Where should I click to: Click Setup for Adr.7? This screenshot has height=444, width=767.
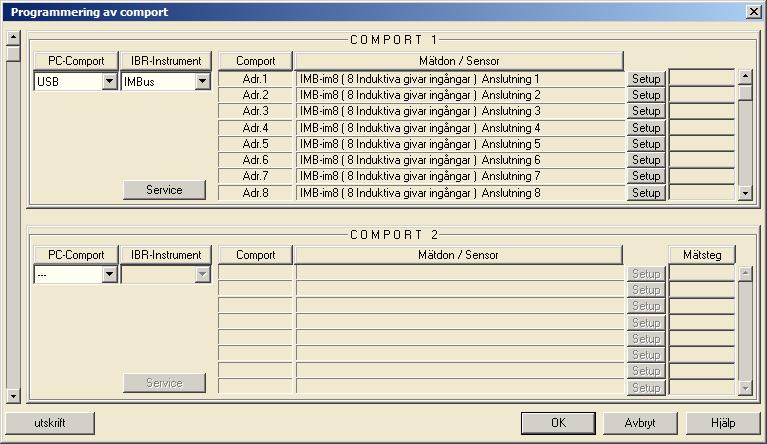(646, 176)
